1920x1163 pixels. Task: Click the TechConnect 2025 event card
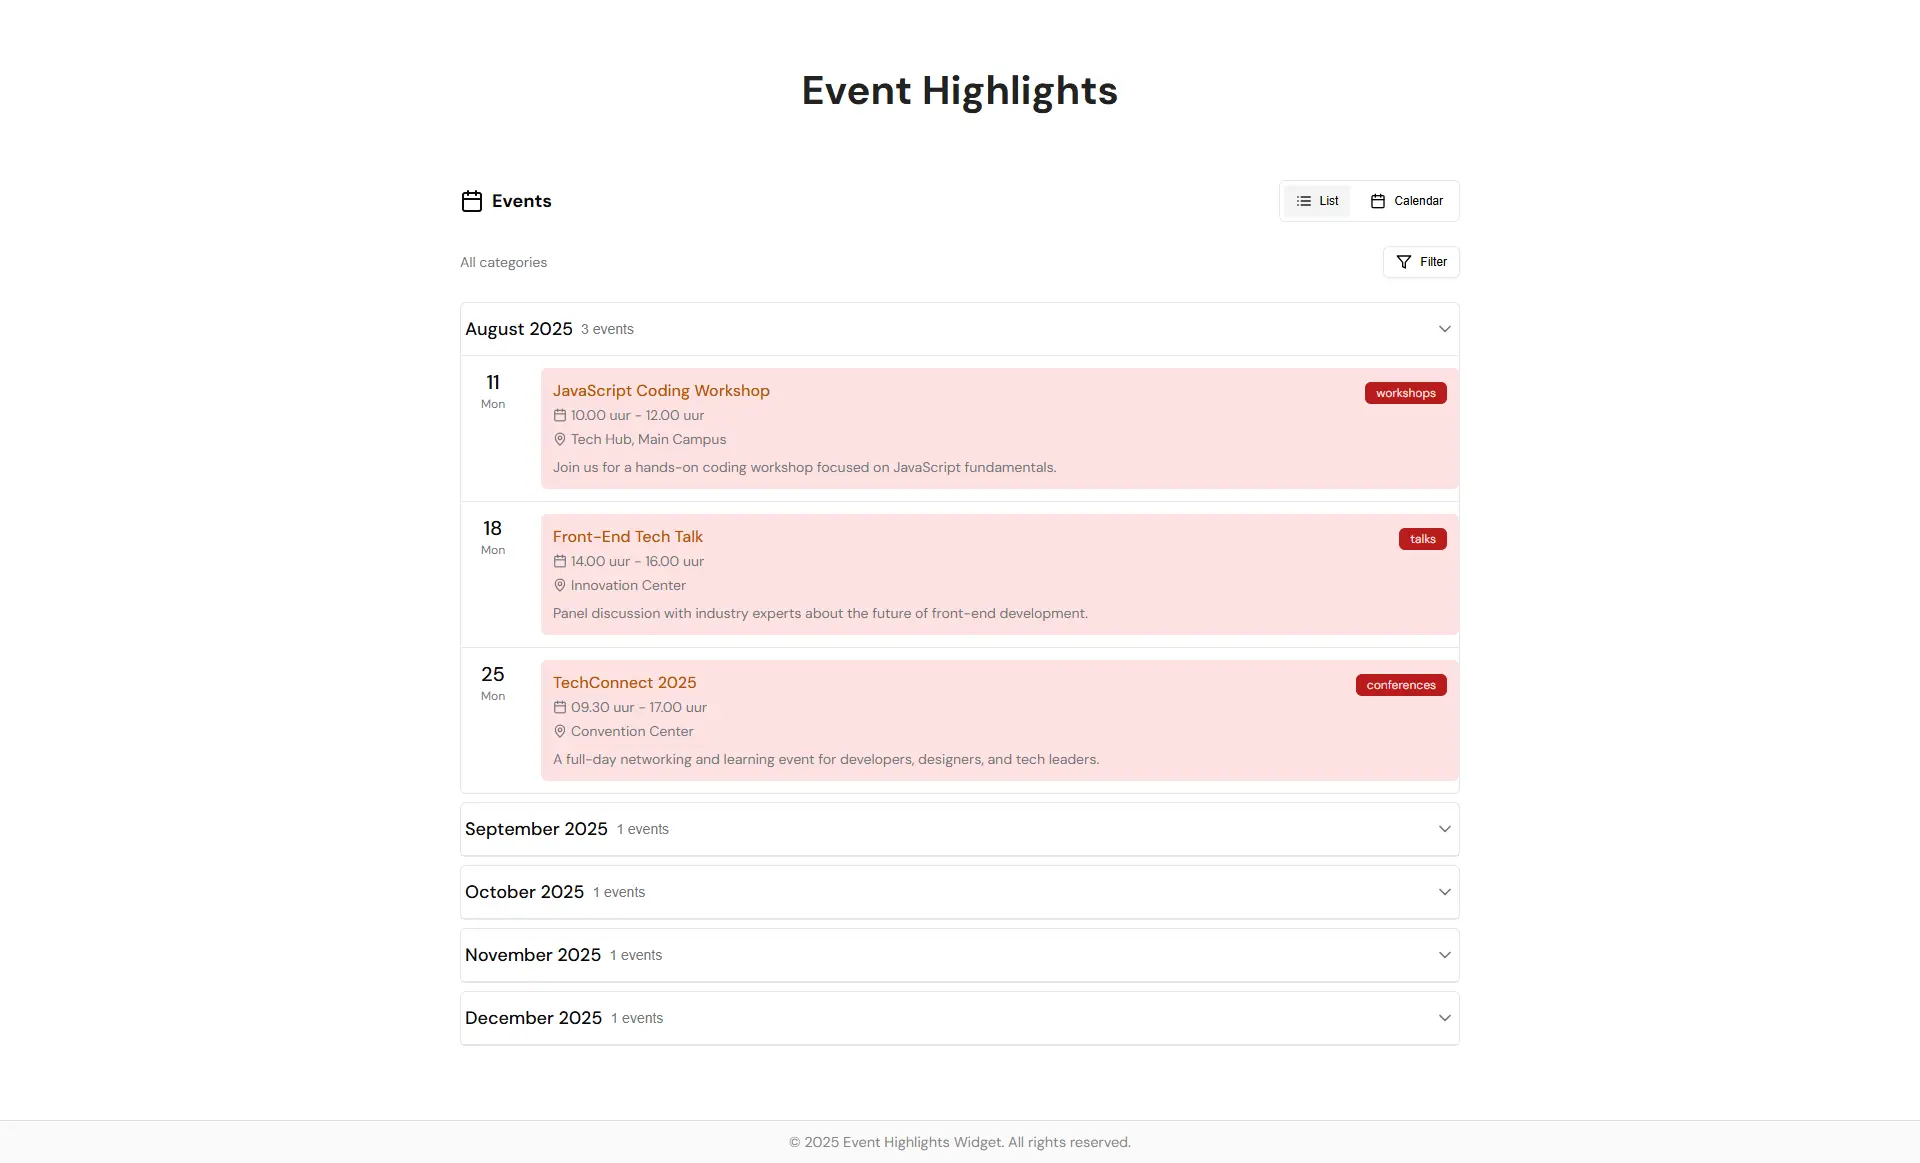(624, 682)
